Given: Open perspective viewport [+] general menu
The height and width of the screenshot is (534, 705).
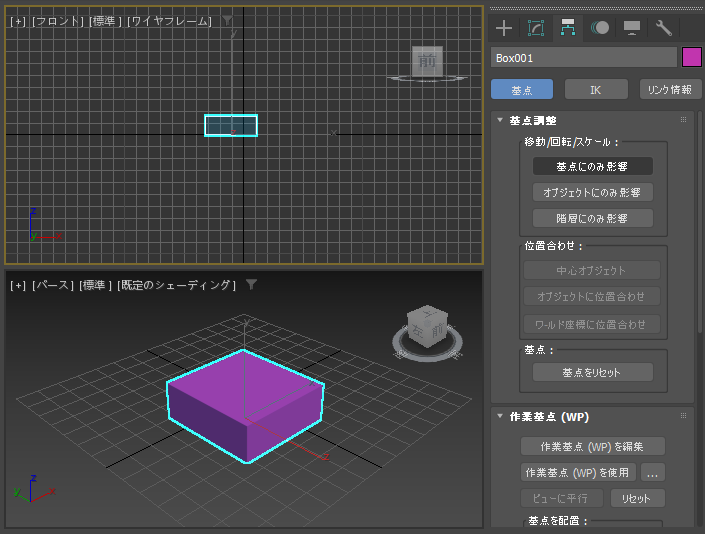Looking at the screenshot, I should tap(18, 285).
